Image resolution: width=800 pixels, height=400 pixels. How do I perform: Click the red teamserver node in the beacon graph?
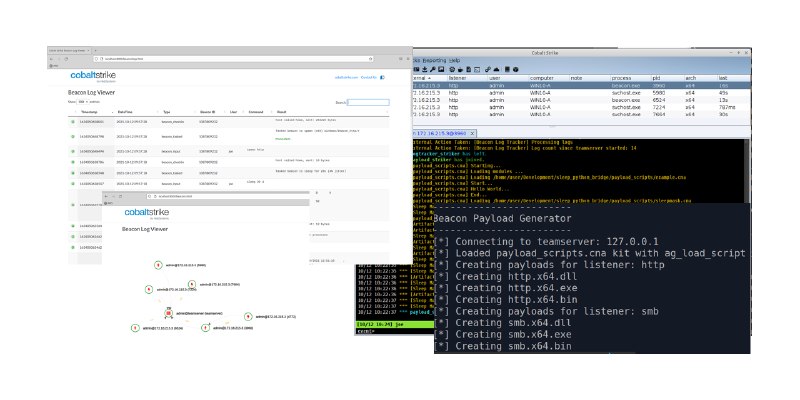(168, 313)
